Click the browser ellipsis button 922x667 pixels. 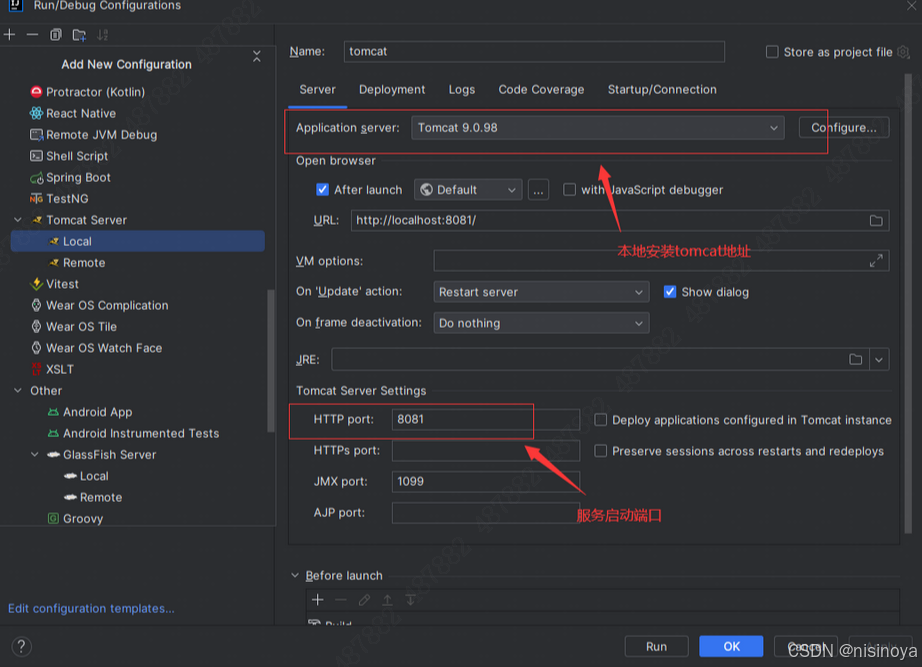538,190
